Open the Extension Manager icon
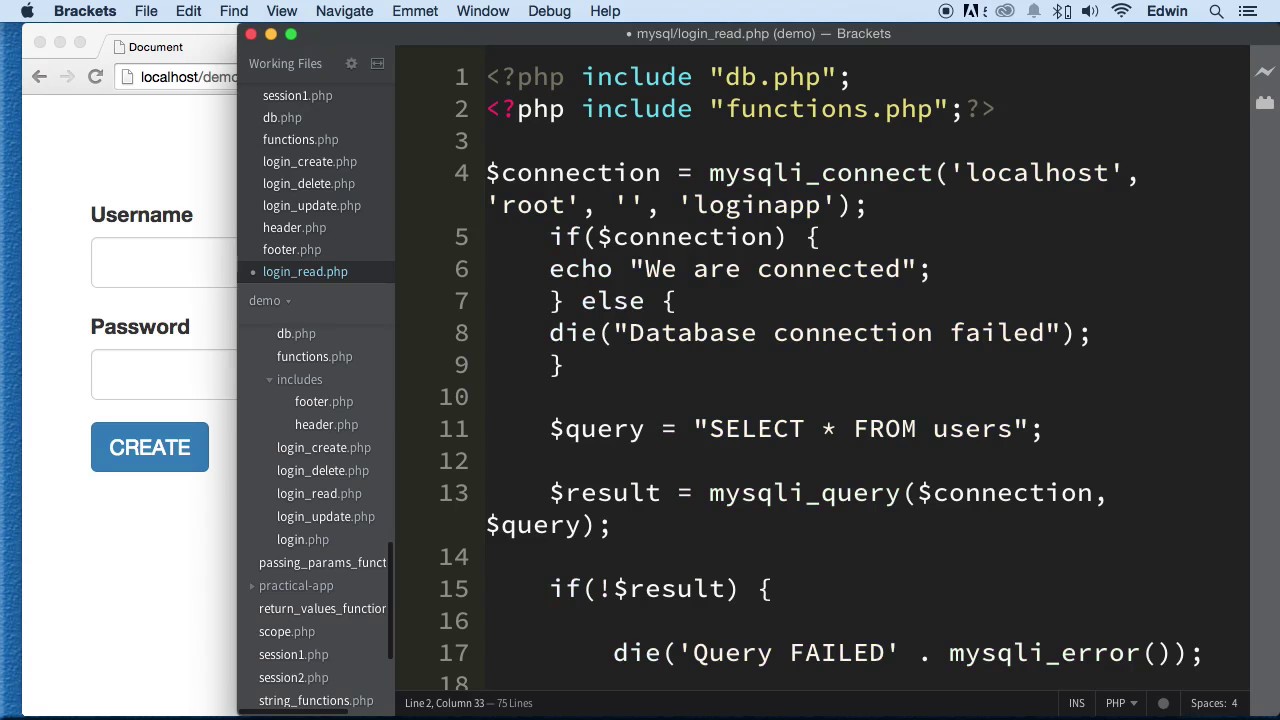The width and height of the screenshot is (1280, 720). tap(1265, 102)
